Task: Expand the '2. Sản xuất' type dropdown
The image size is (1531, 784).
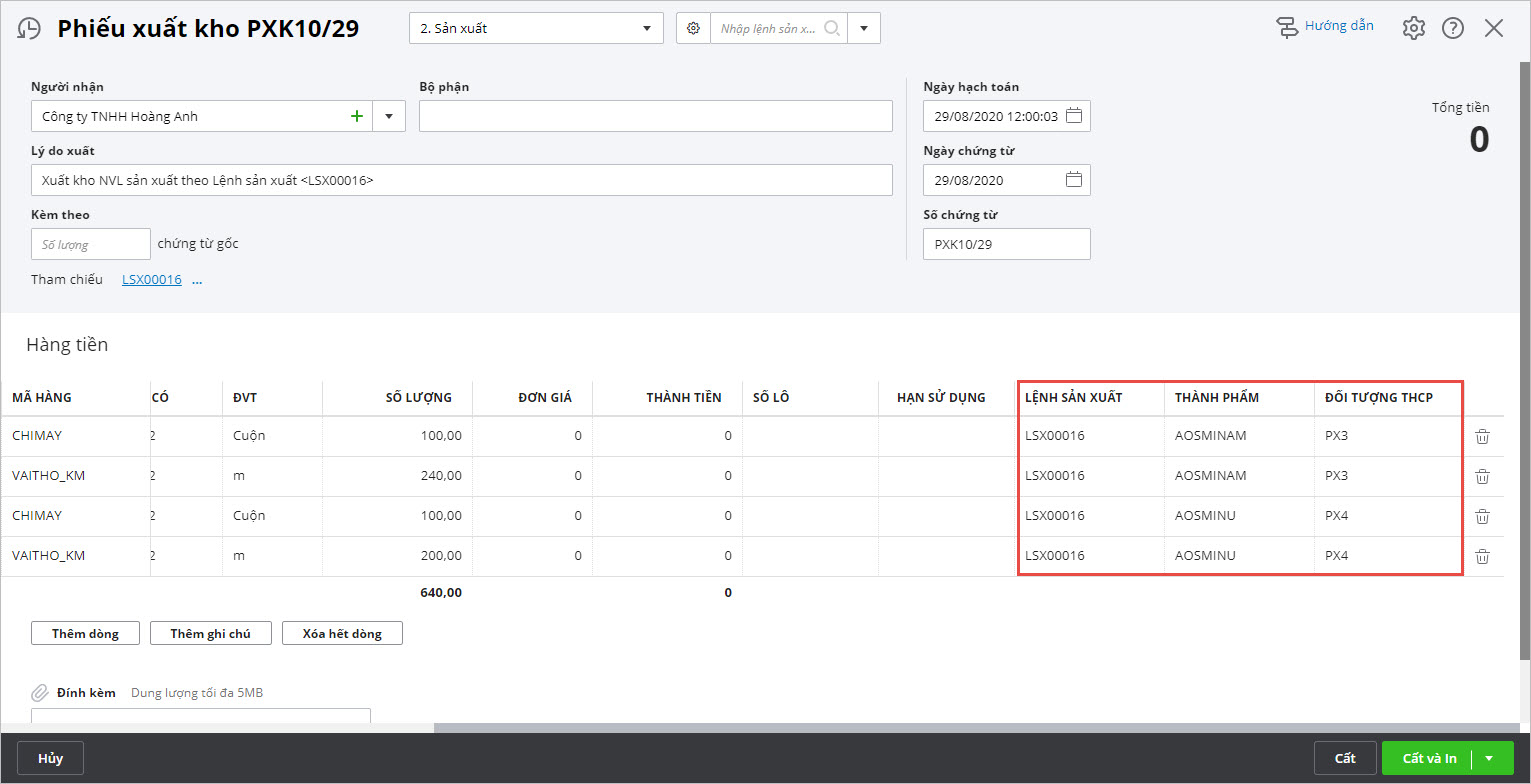Action: click(645, 29)
